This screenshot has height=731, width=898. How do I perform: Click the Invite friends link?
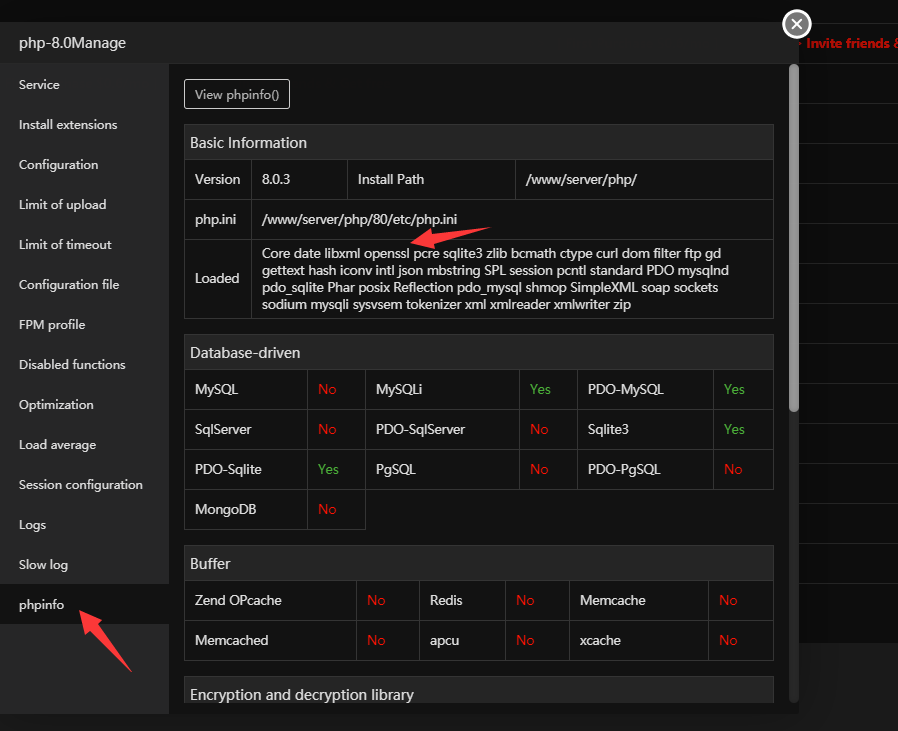[x=850, y=44]
